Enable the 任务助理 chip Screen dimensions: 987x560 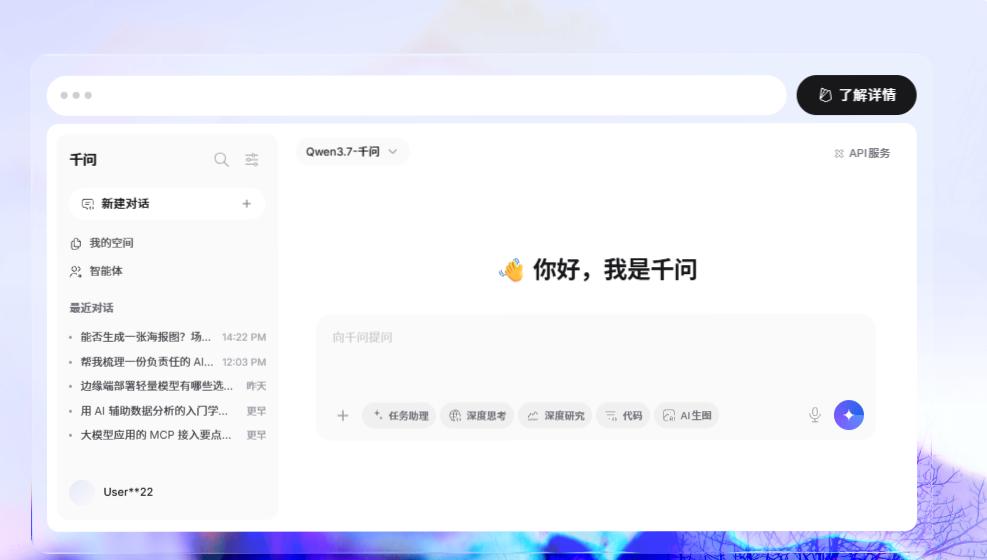(x=399, y=415)
